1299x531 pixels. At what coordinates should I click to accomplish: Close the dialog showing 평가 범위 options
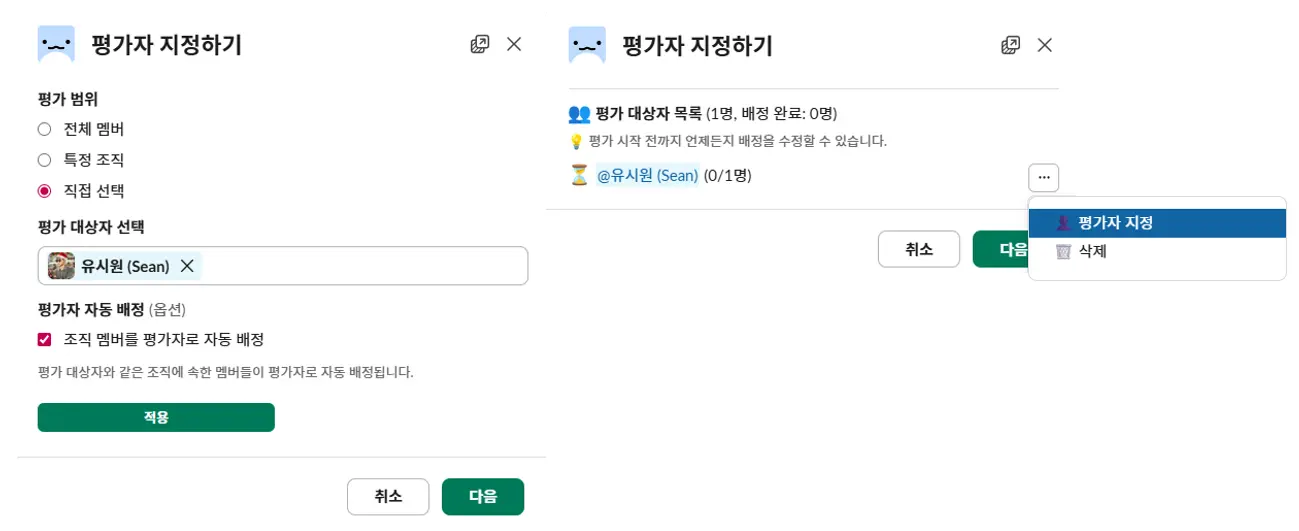(x=514, y=44)
